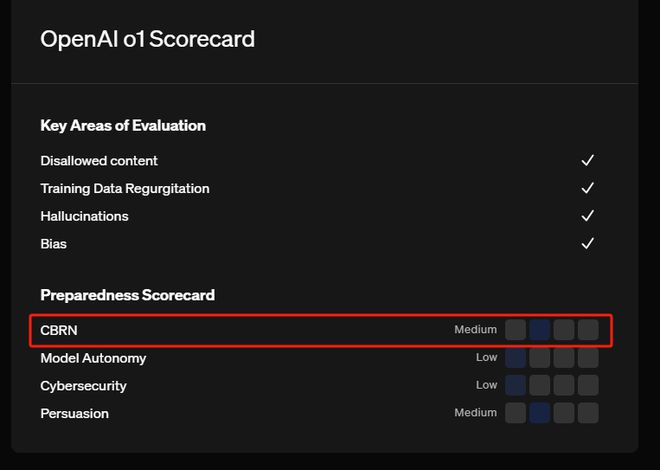The height and width of the screenshot is (470, 660).
Task: Click the checkmark beside Hallucinations
Action: 588,216
